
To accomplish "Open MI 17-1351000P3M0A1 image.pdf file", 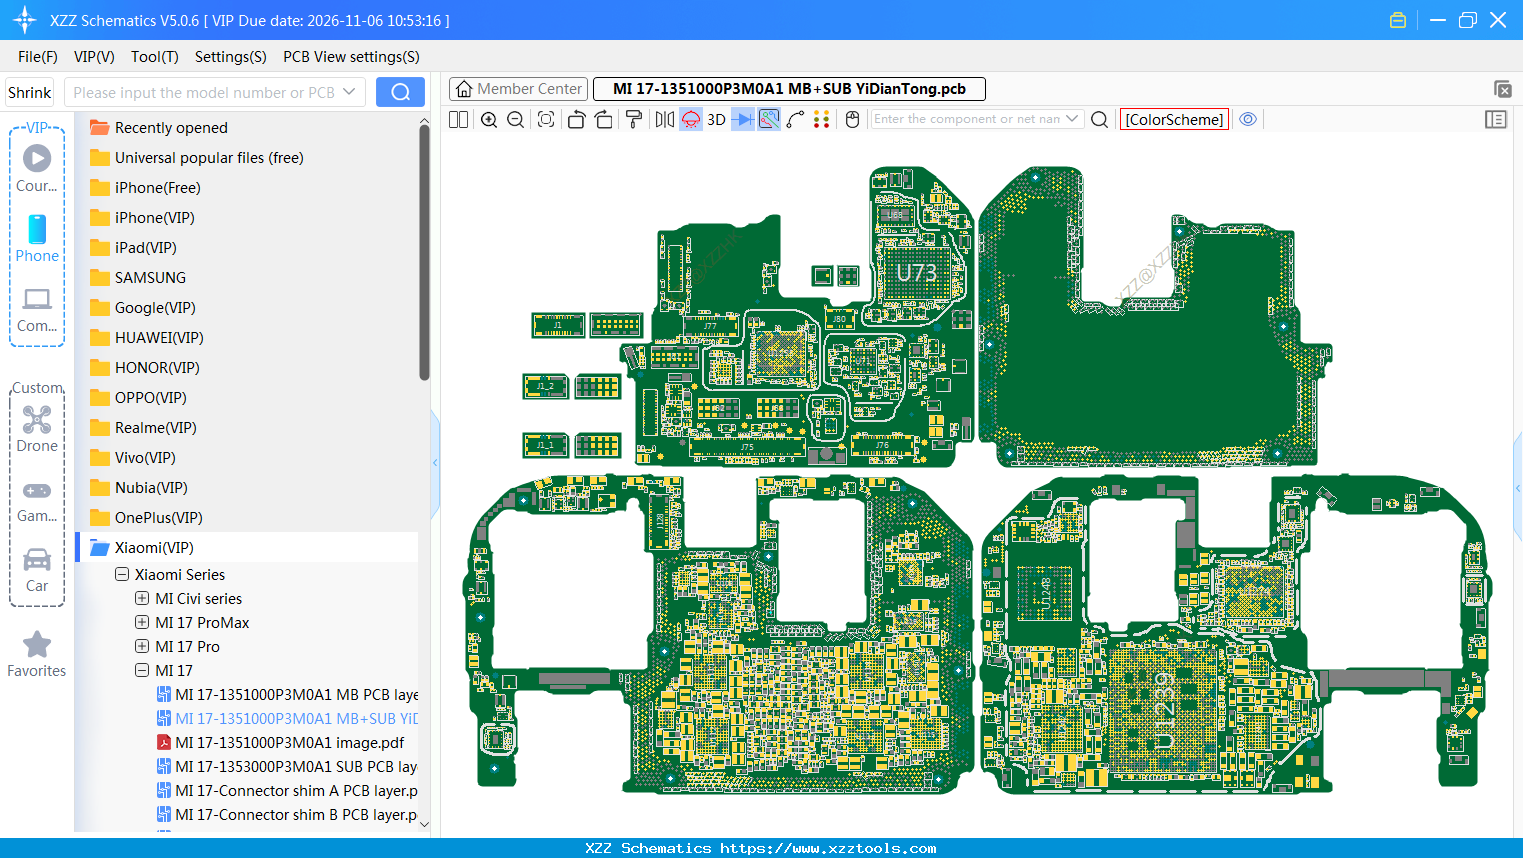I will (289, 742).
